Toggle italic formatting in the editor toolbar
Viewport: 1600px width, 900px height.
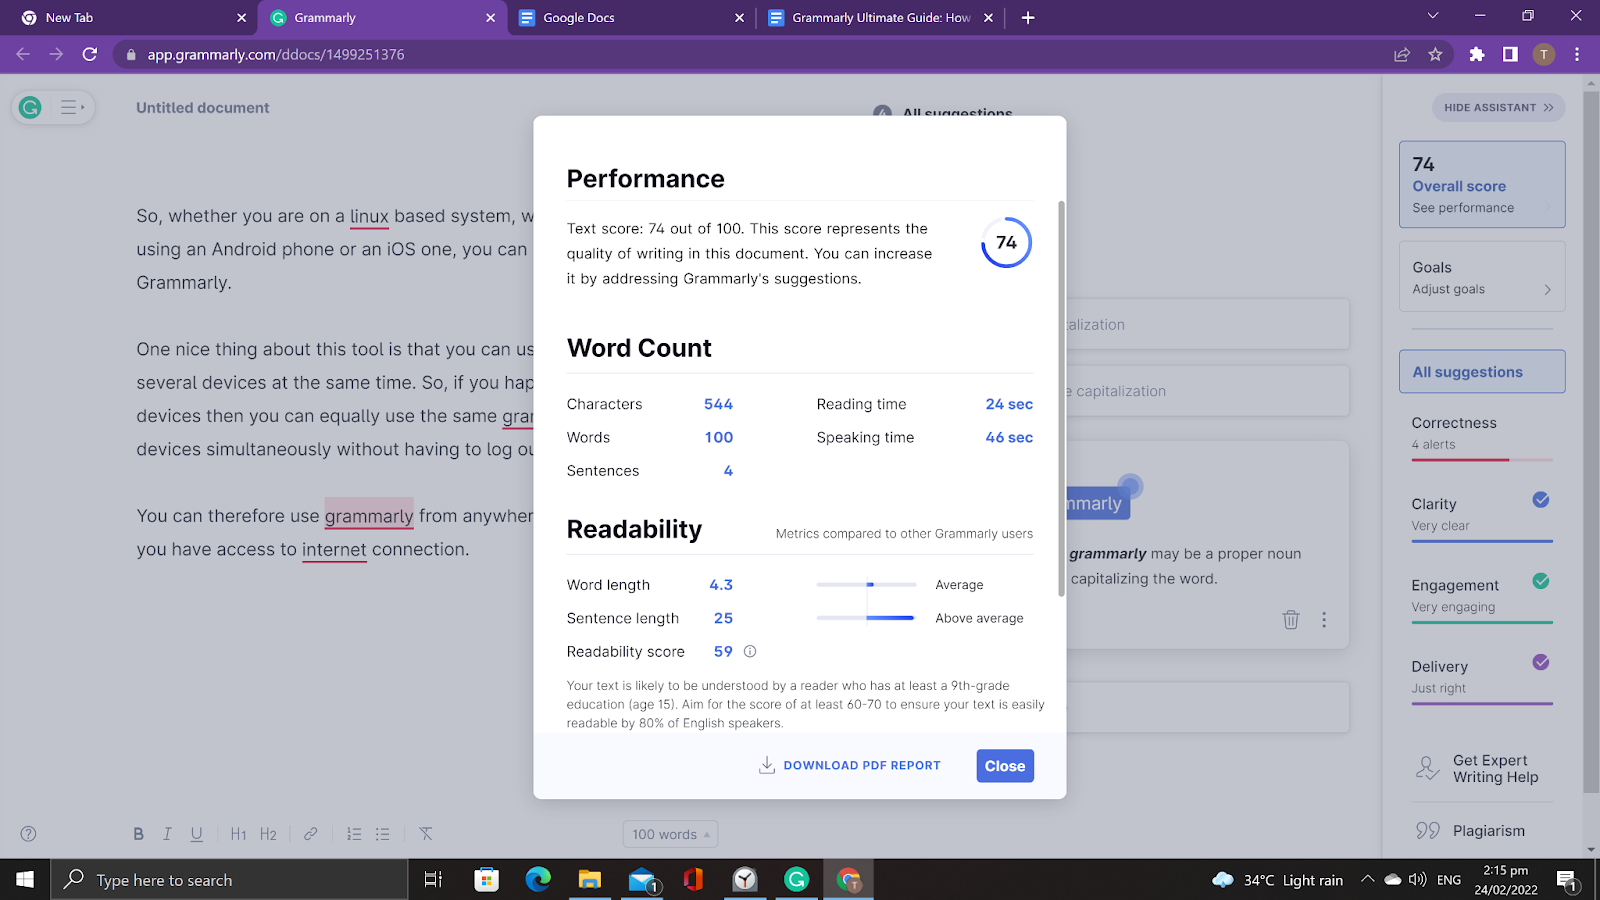[x=167, y=834]
